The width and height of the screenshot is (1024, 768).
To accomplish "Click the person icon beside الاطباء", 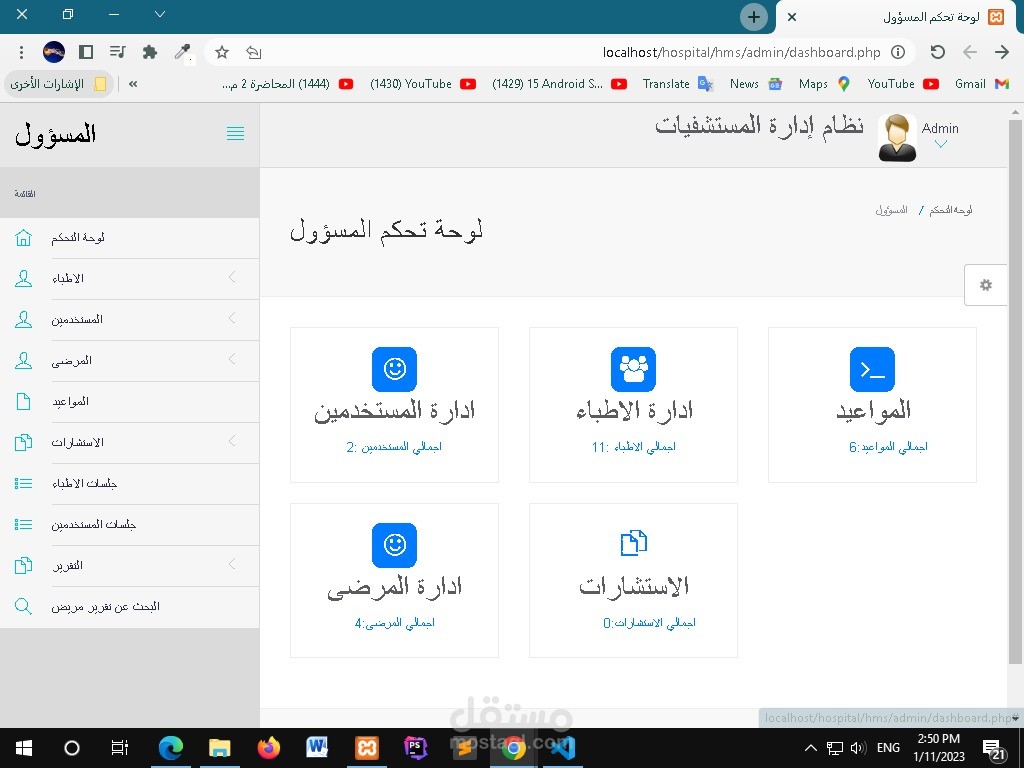I will tap(24, 279).
